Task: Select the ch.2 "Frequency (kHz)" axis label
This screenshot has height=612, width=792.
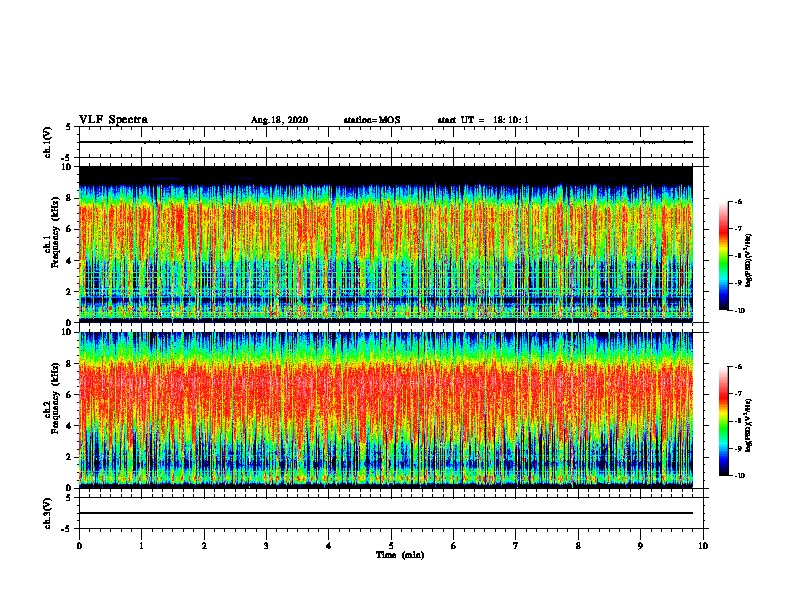Action: (55, 398)
